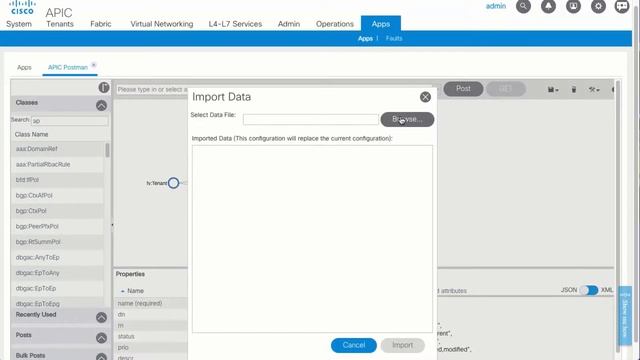Click the monitor-shaped icon in the header
Viewport: 640px width, 360px height.
573,6
